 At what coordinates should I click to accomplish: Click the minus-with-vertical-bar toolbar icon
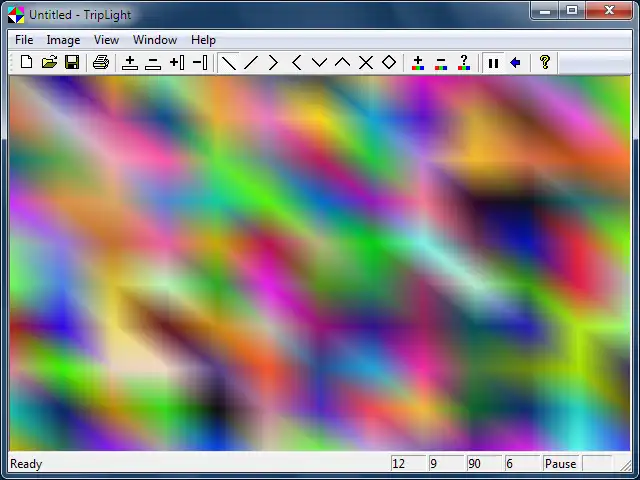point(200,63)
